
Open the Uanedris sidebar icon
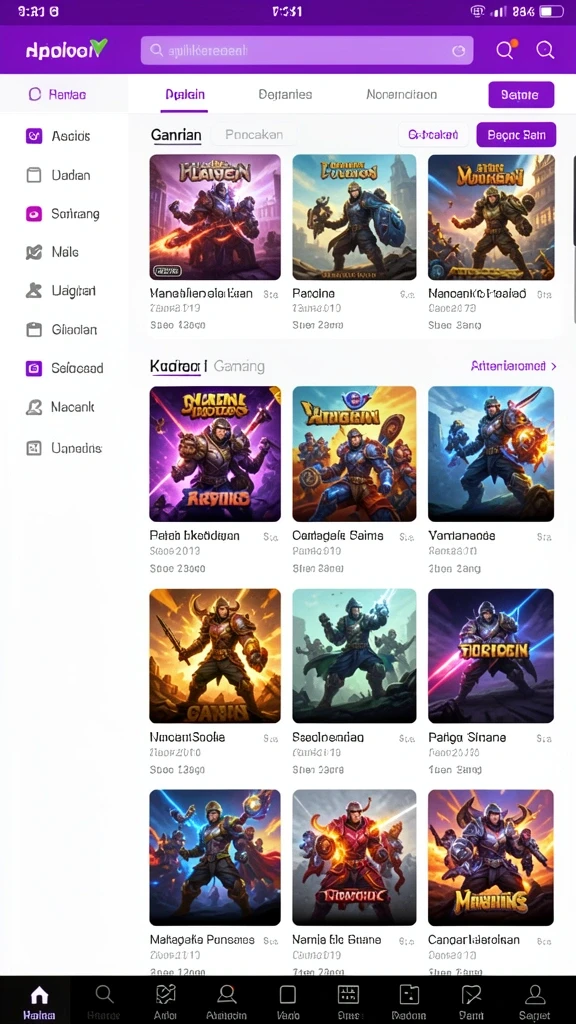click(34, 448)
